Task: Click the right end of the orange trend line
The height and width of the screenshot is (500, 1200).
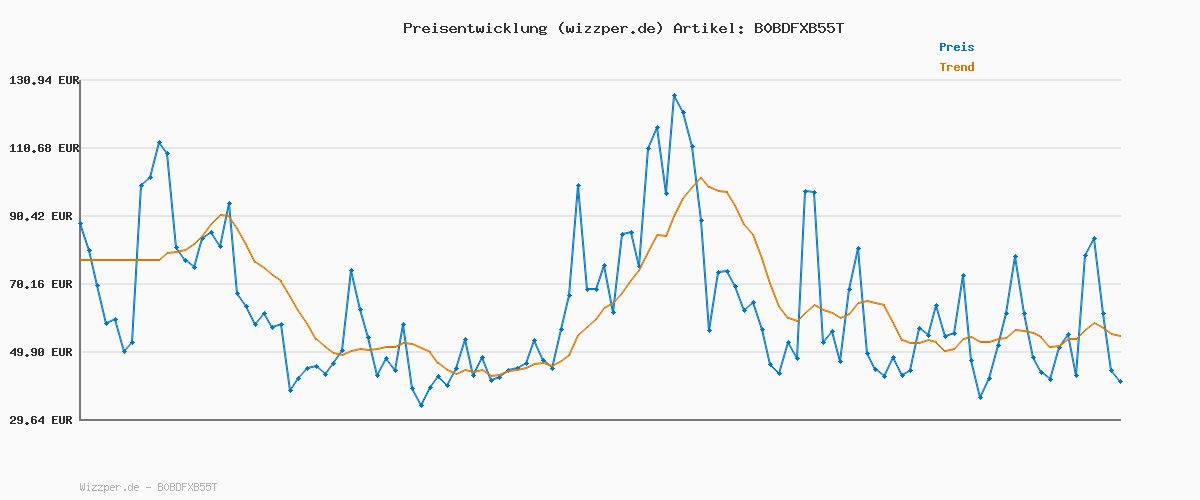Action: [x=1120, y=336]
